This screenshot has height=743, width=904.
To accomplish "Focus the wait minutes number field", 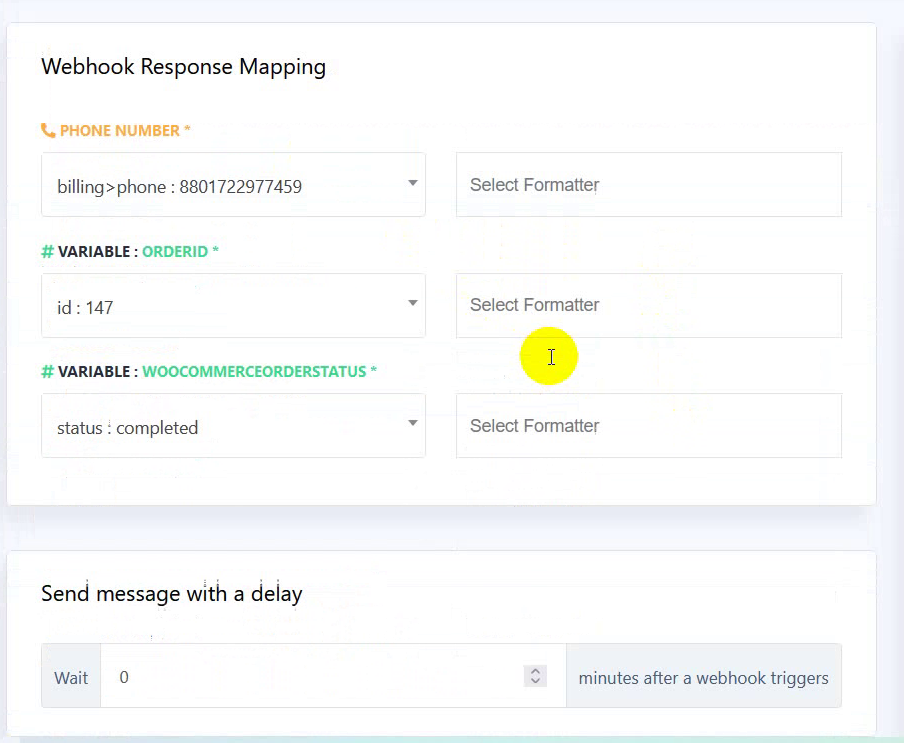I will [333, 676].
